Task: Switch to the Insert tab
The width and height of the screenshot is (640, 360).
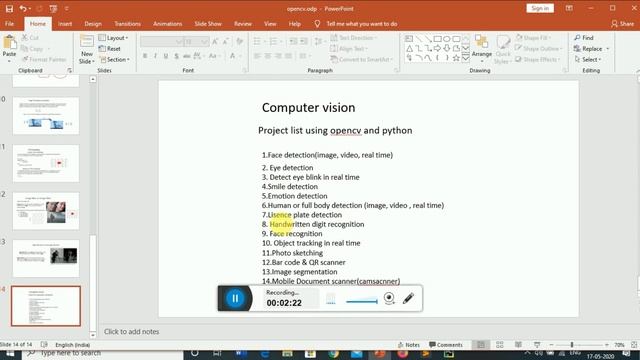Action: [65, 24]
